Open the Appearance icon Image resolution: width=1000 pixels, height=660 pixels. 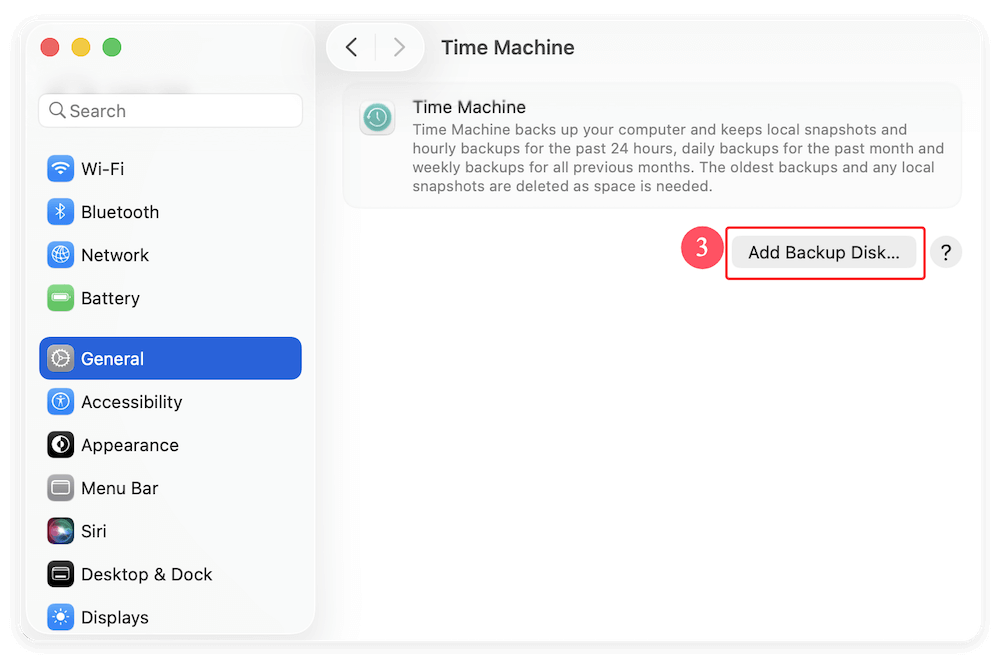(61, 445)
